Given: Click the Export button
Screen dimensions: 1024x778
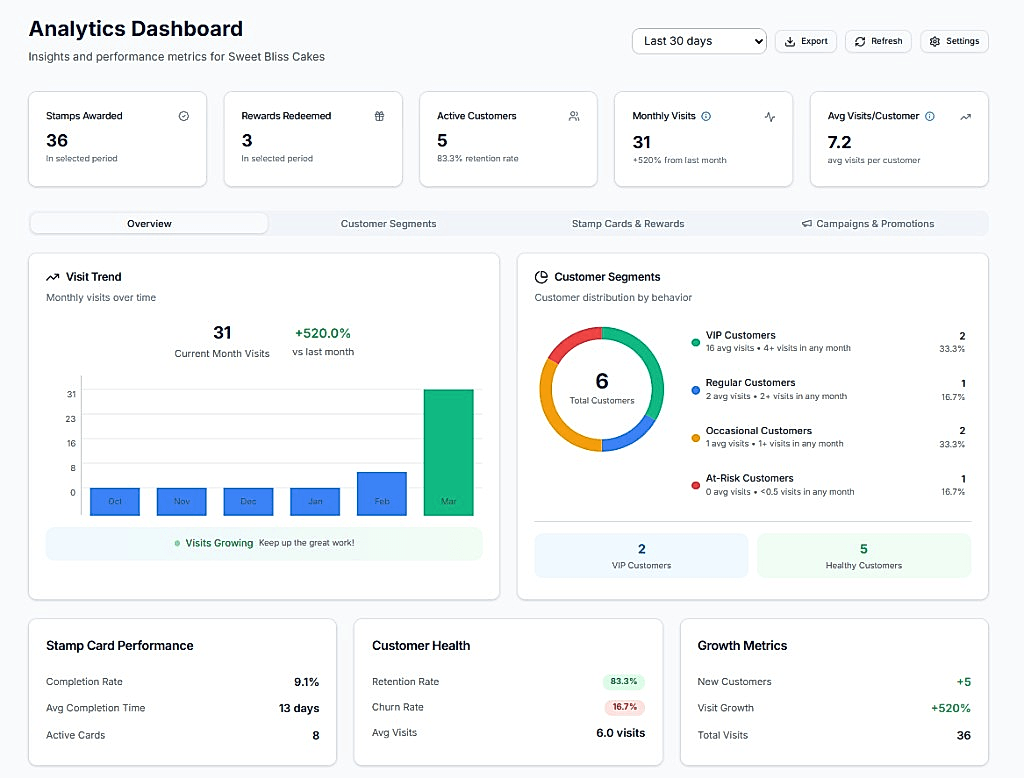Looking at the screenshot, I should click(806, 41).
